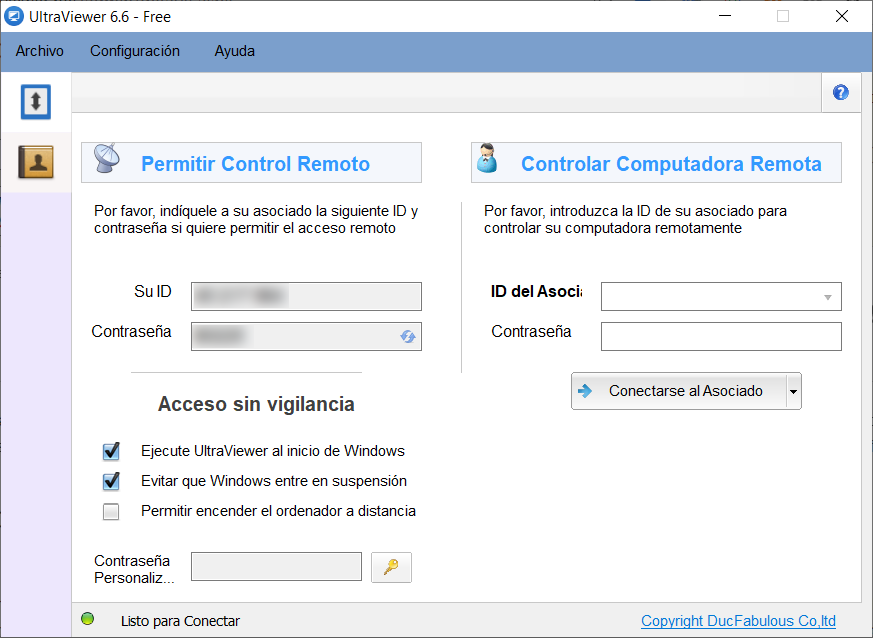Viewport: 873px width, 638px height.
Task: Enable Permitir encender el ordenador a distancia
Action: (111, 511)
